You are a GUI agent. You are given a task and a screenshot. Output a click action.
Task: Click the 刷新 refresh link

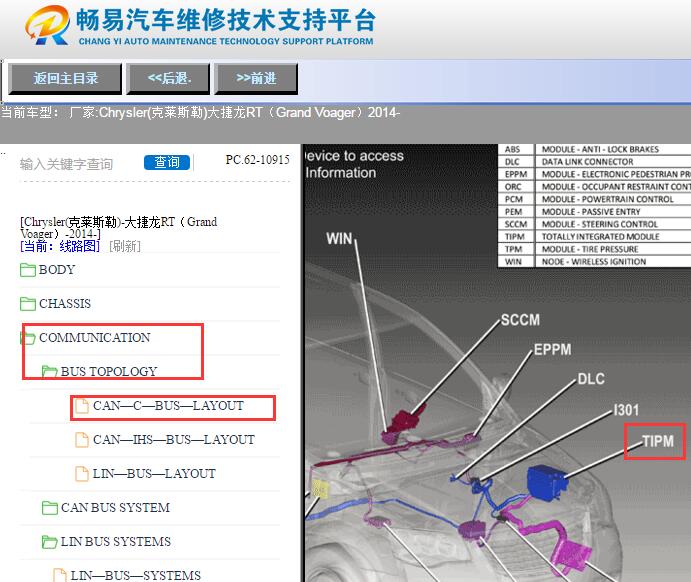point(125,246)
